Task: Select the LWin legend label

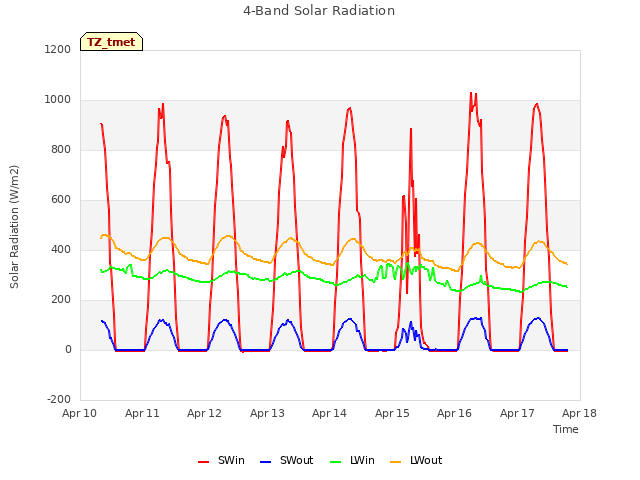Action: coord(362,460)
